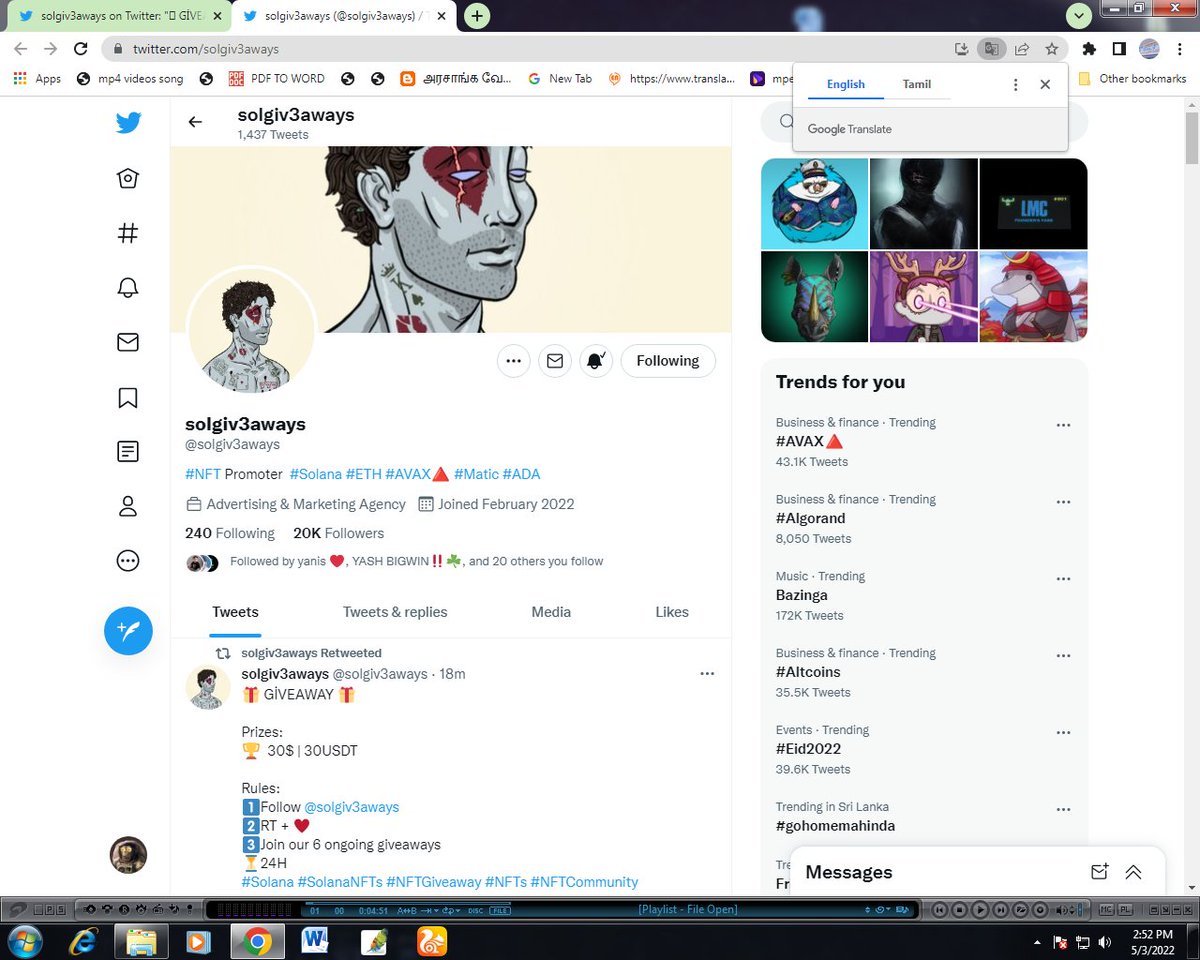Open Twitter home via bird logo

128,123
